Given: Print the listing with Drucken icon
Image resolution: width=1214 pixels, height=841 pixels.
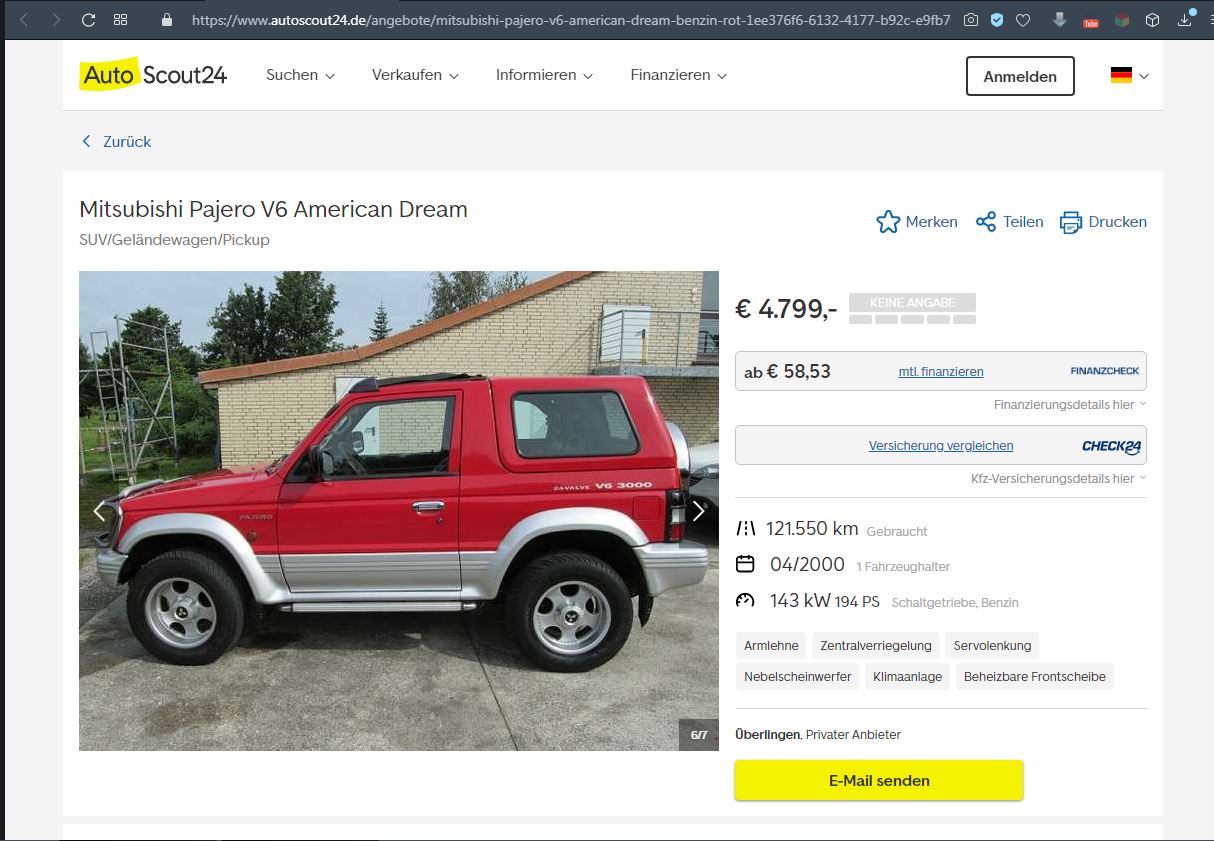Looking at the screenshot, I should pyautogui.click(x=1071, y=222).
